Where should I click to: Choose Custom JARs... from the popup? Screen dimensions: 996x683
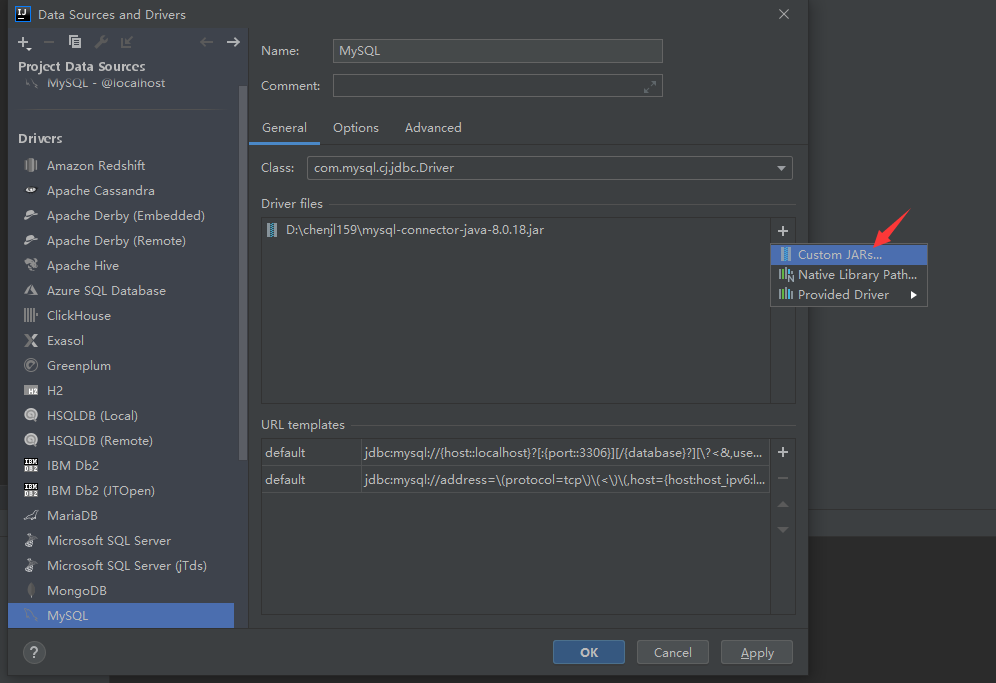pyautogui.click(x=849, y=254)
